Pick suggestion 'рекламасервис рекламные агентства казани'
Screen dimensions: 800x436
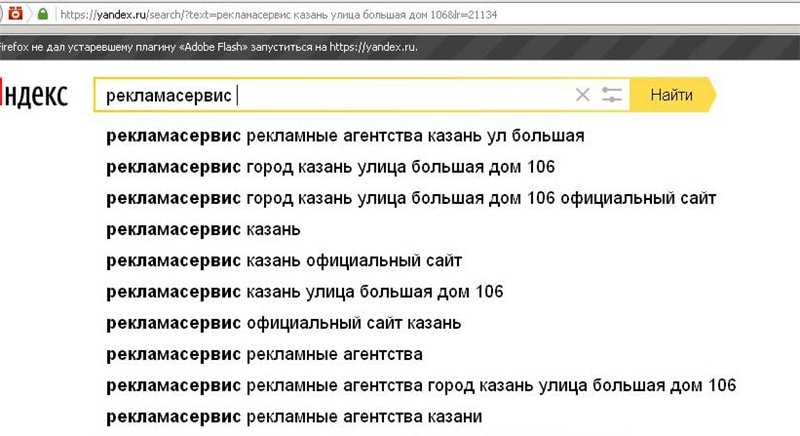[294, 417]
